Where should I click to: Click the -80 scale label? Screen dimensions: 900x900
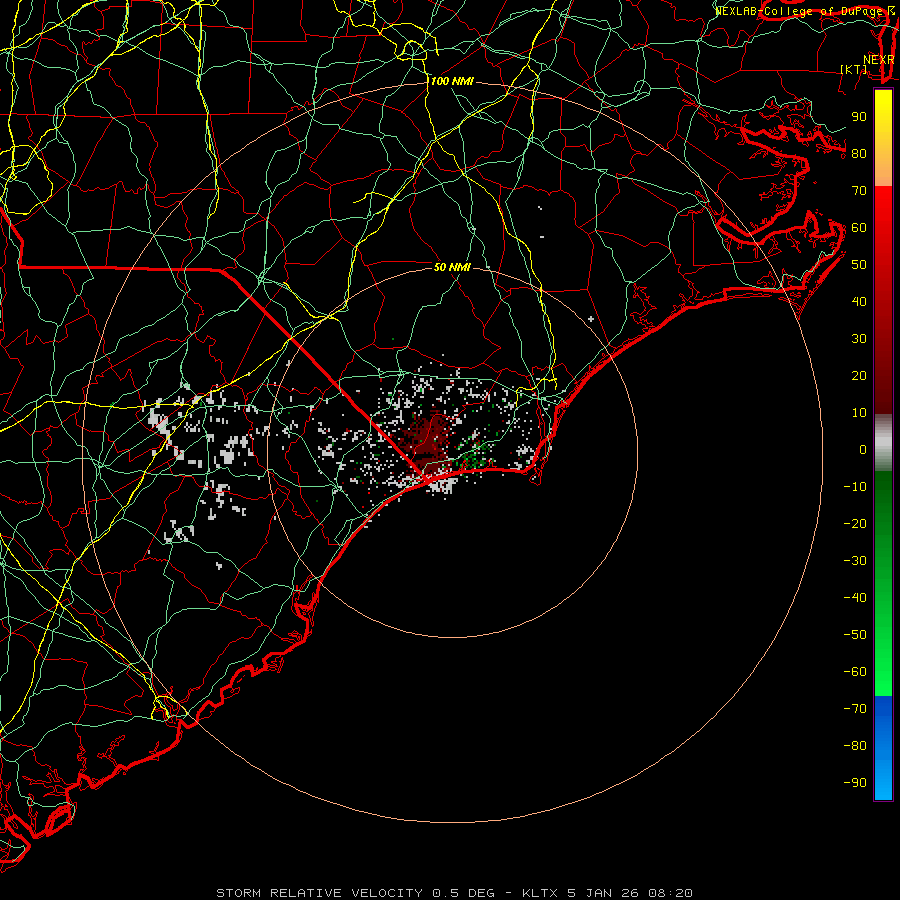tap(855, 746)
